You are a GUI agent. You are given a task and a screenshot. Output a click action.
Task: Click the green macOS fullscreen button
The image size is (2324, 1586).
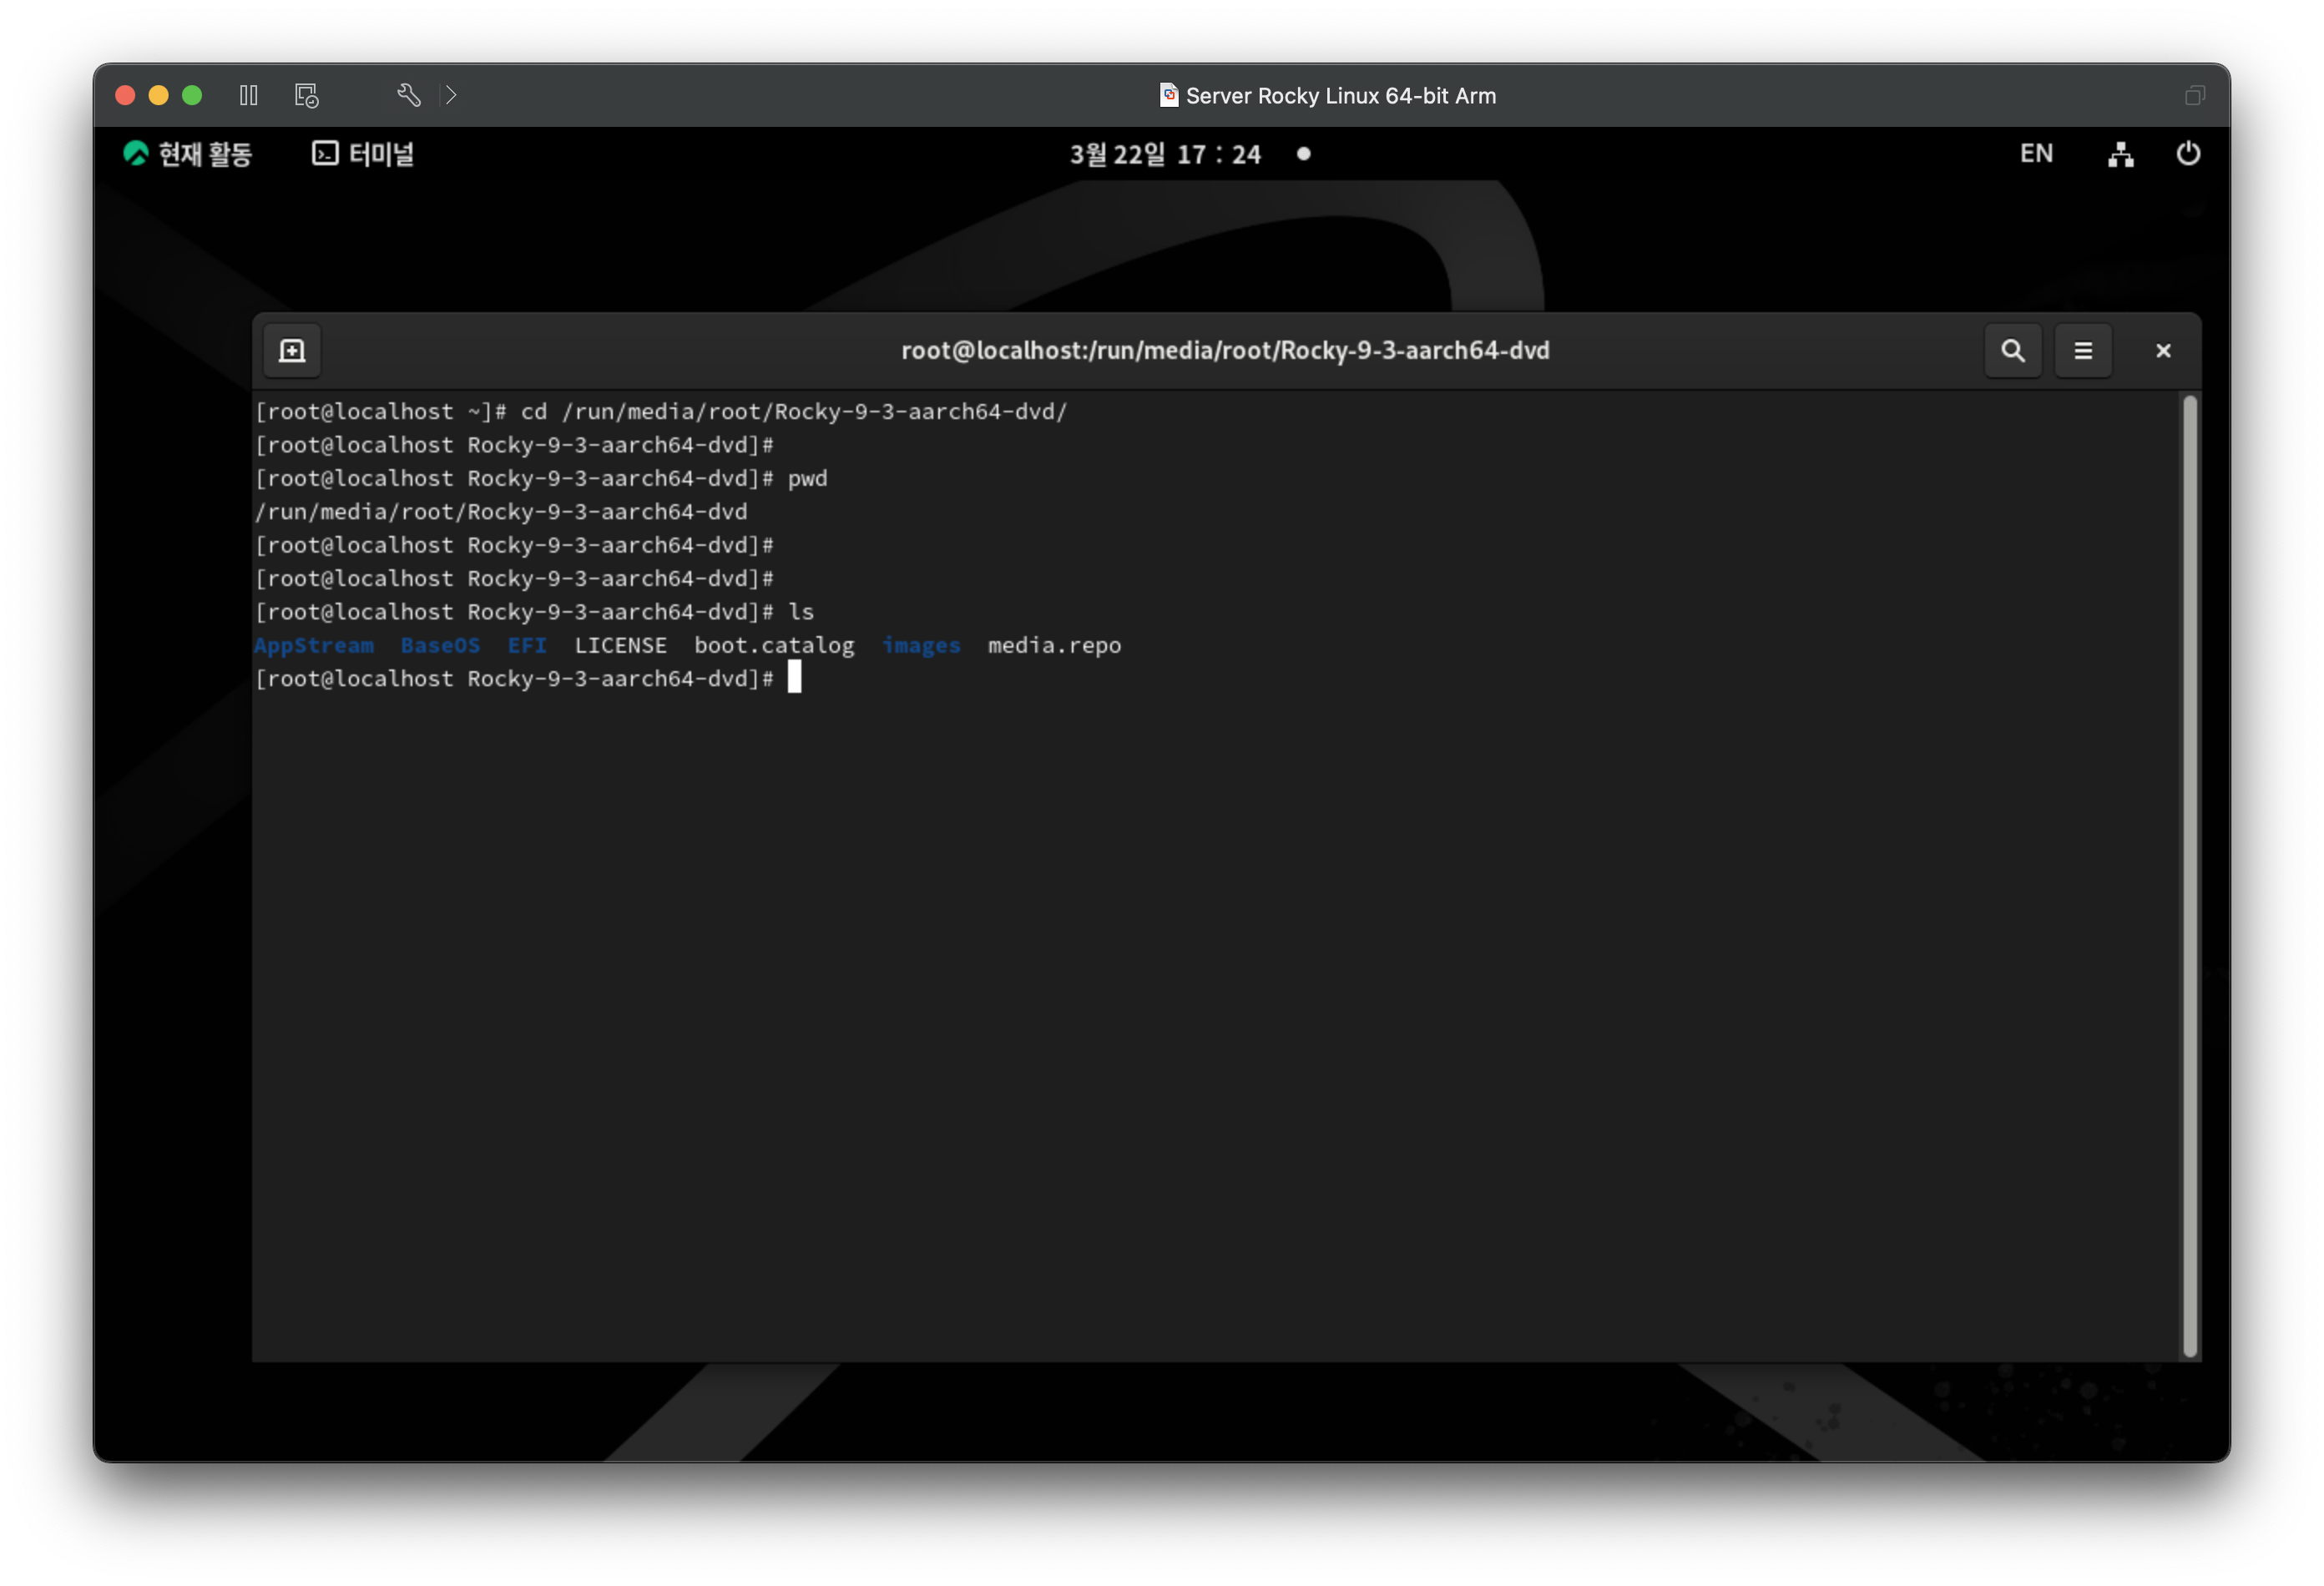point(192,95)
